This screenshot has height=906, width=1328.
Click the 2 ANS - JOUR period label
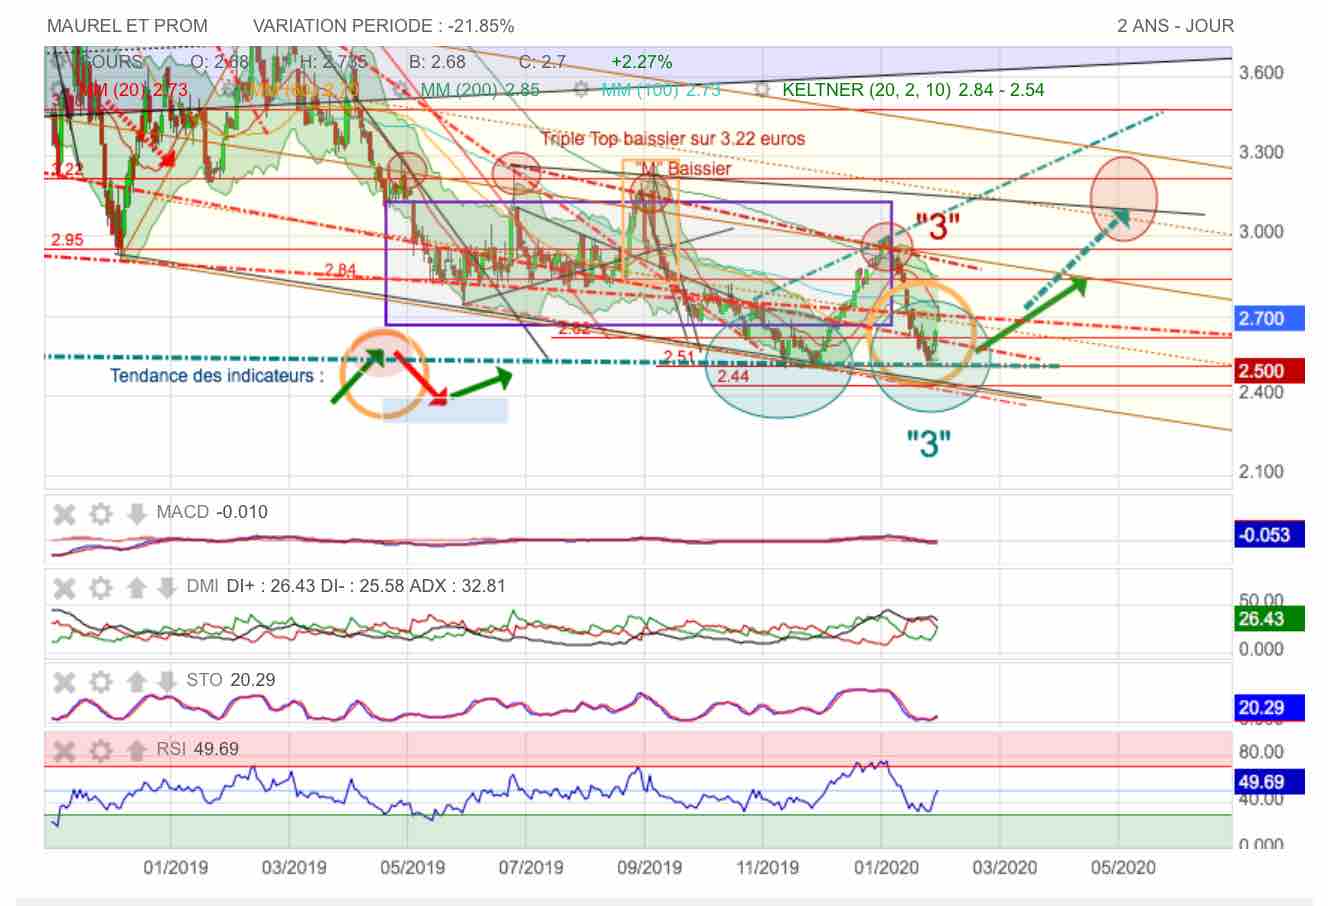[x=1175, y=26]
